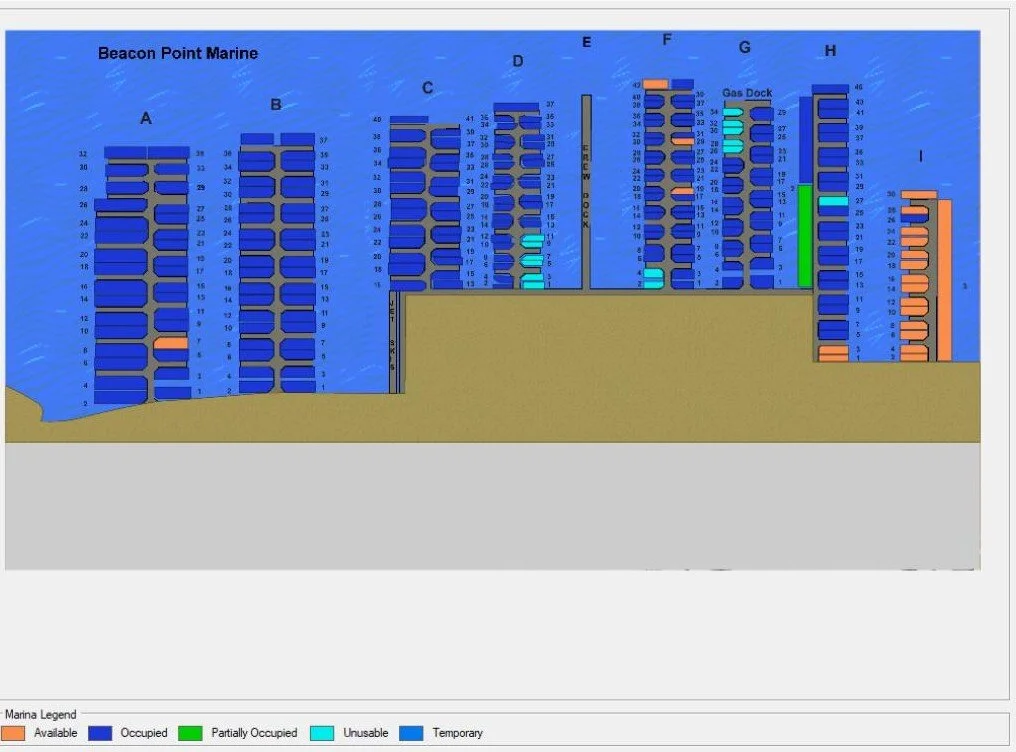Select the cyan unusable slip 7 on dock D
Screen dimensions: 1016x752
point(532,260)
